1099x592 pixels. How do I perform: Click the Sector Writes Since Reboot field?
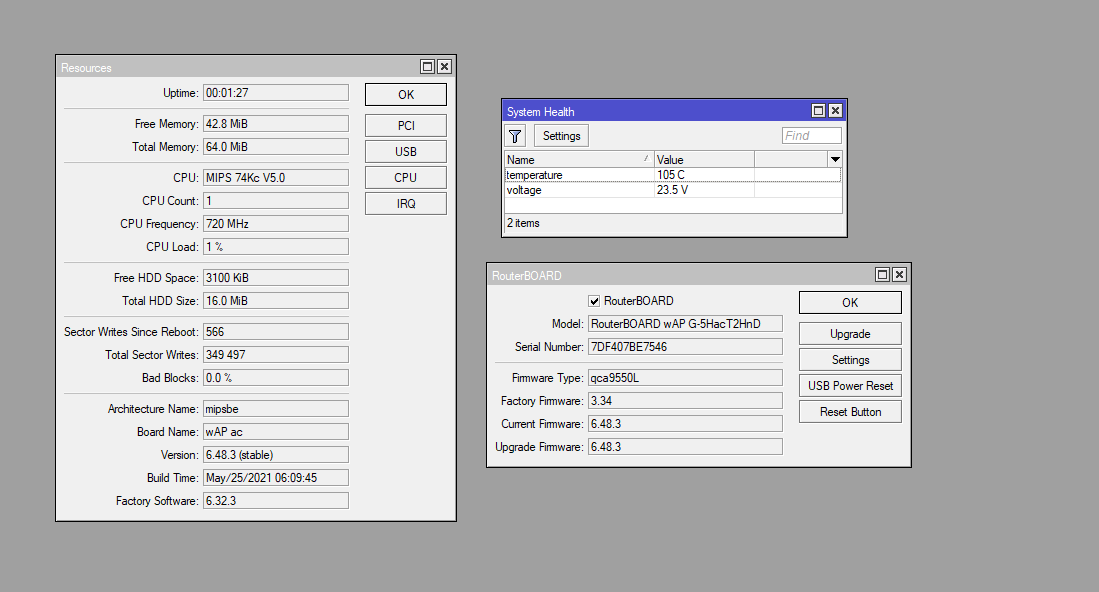275,331
